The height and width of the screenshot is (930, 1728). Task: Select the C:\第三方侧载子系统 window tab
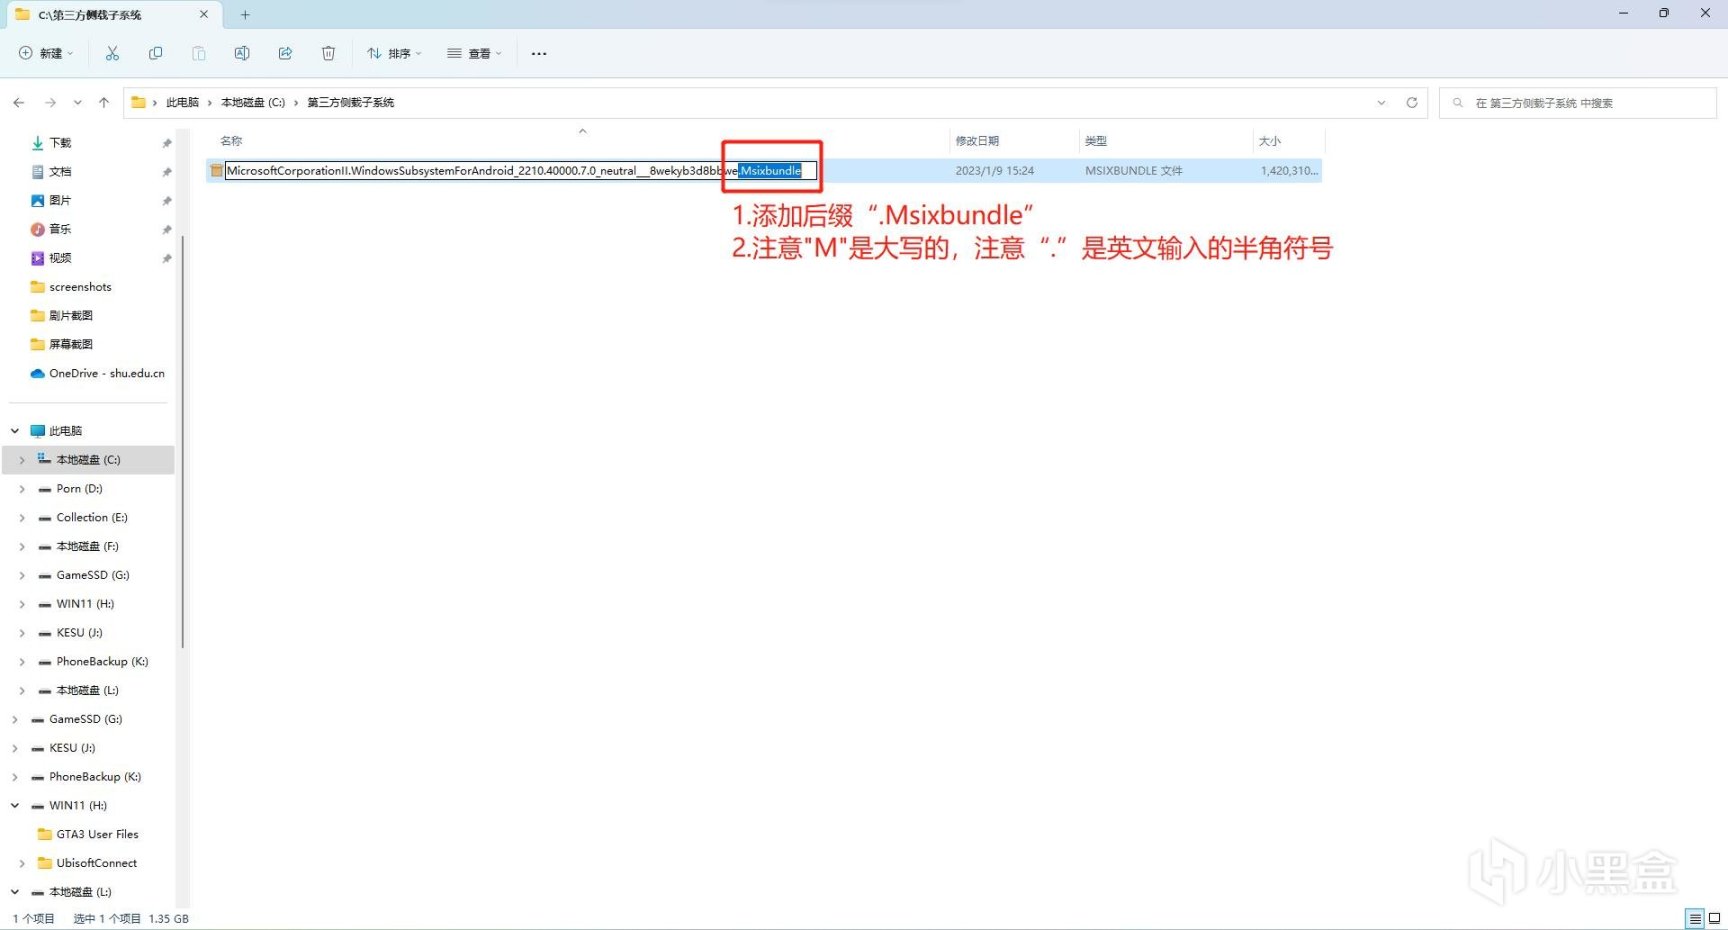click(x=112, y=15)
